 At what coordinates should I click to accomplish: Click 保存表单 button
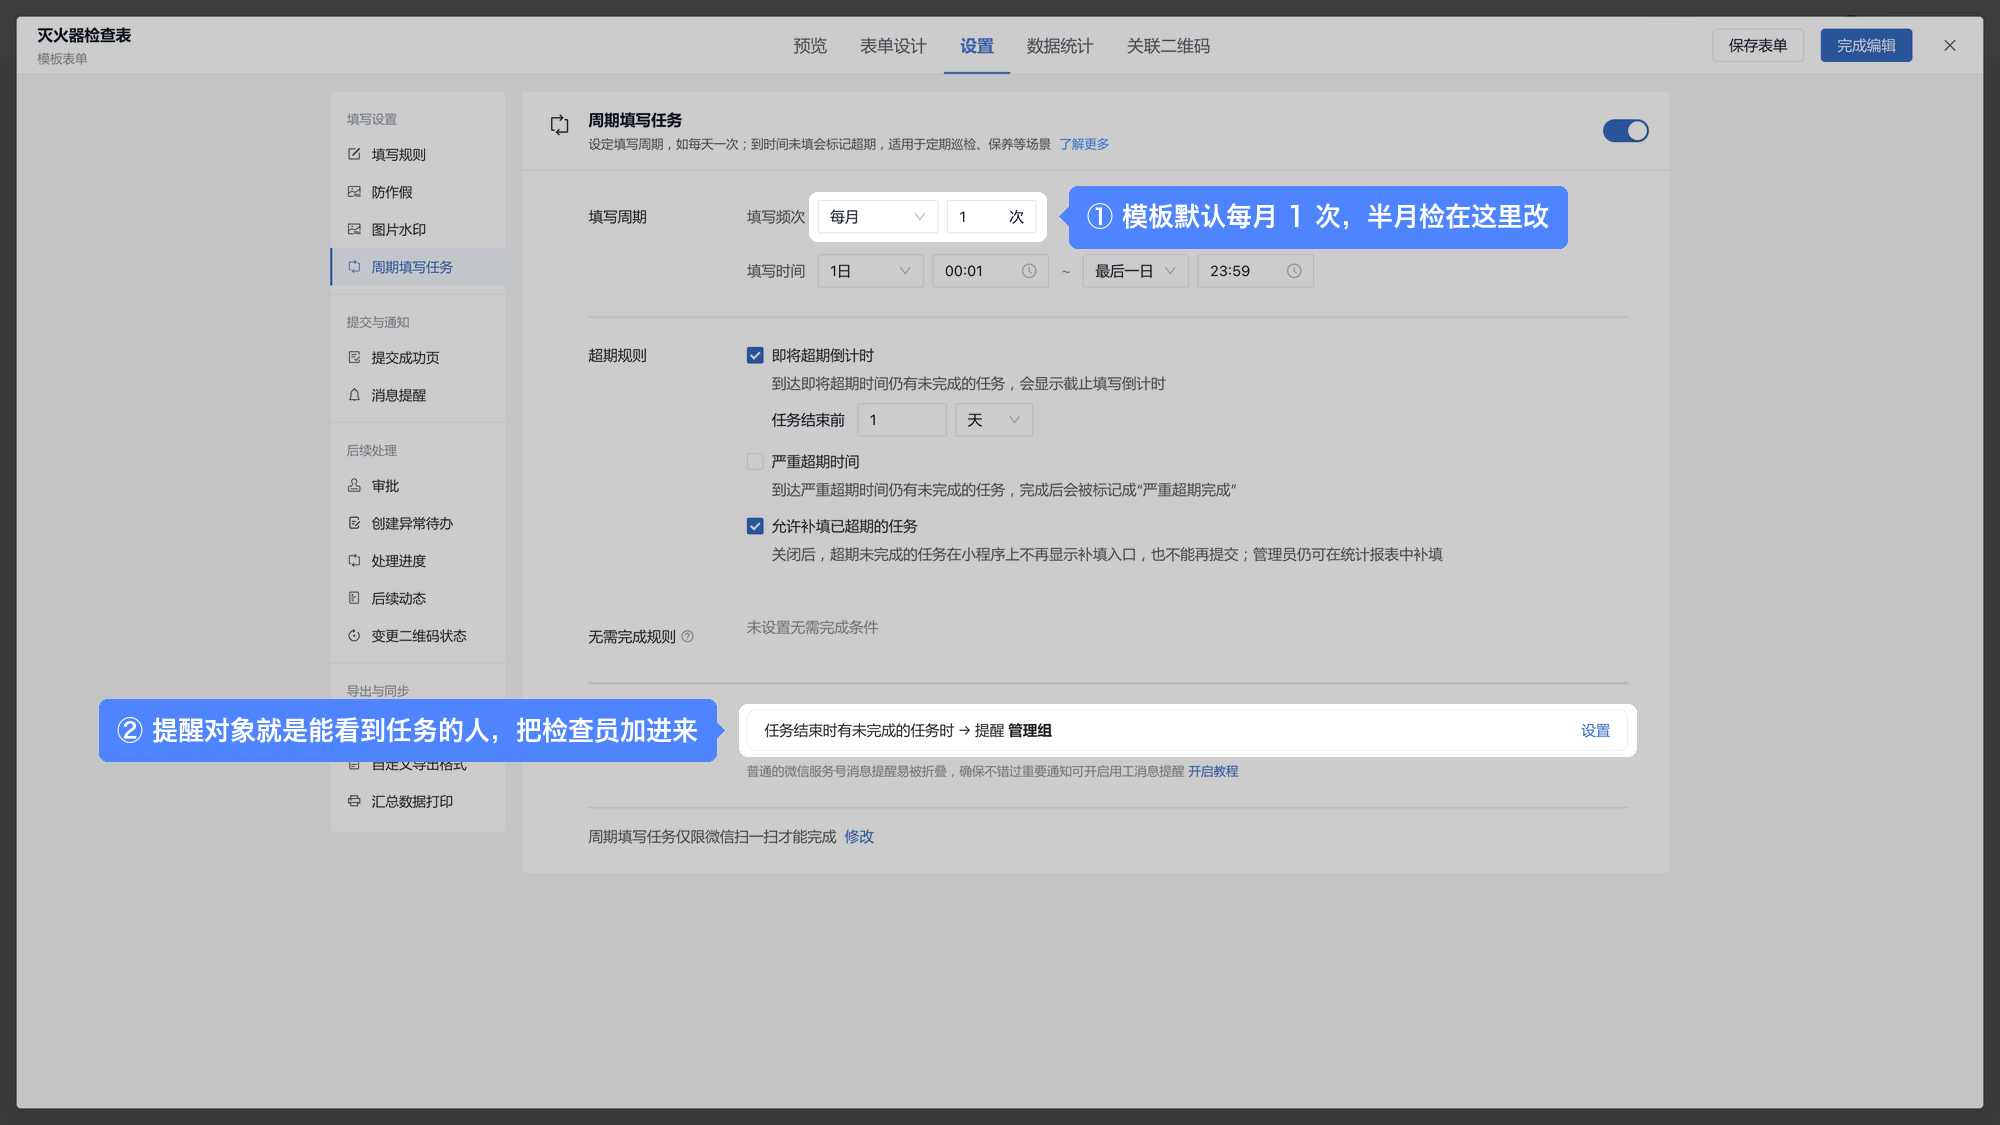[x=1758, y=46]
